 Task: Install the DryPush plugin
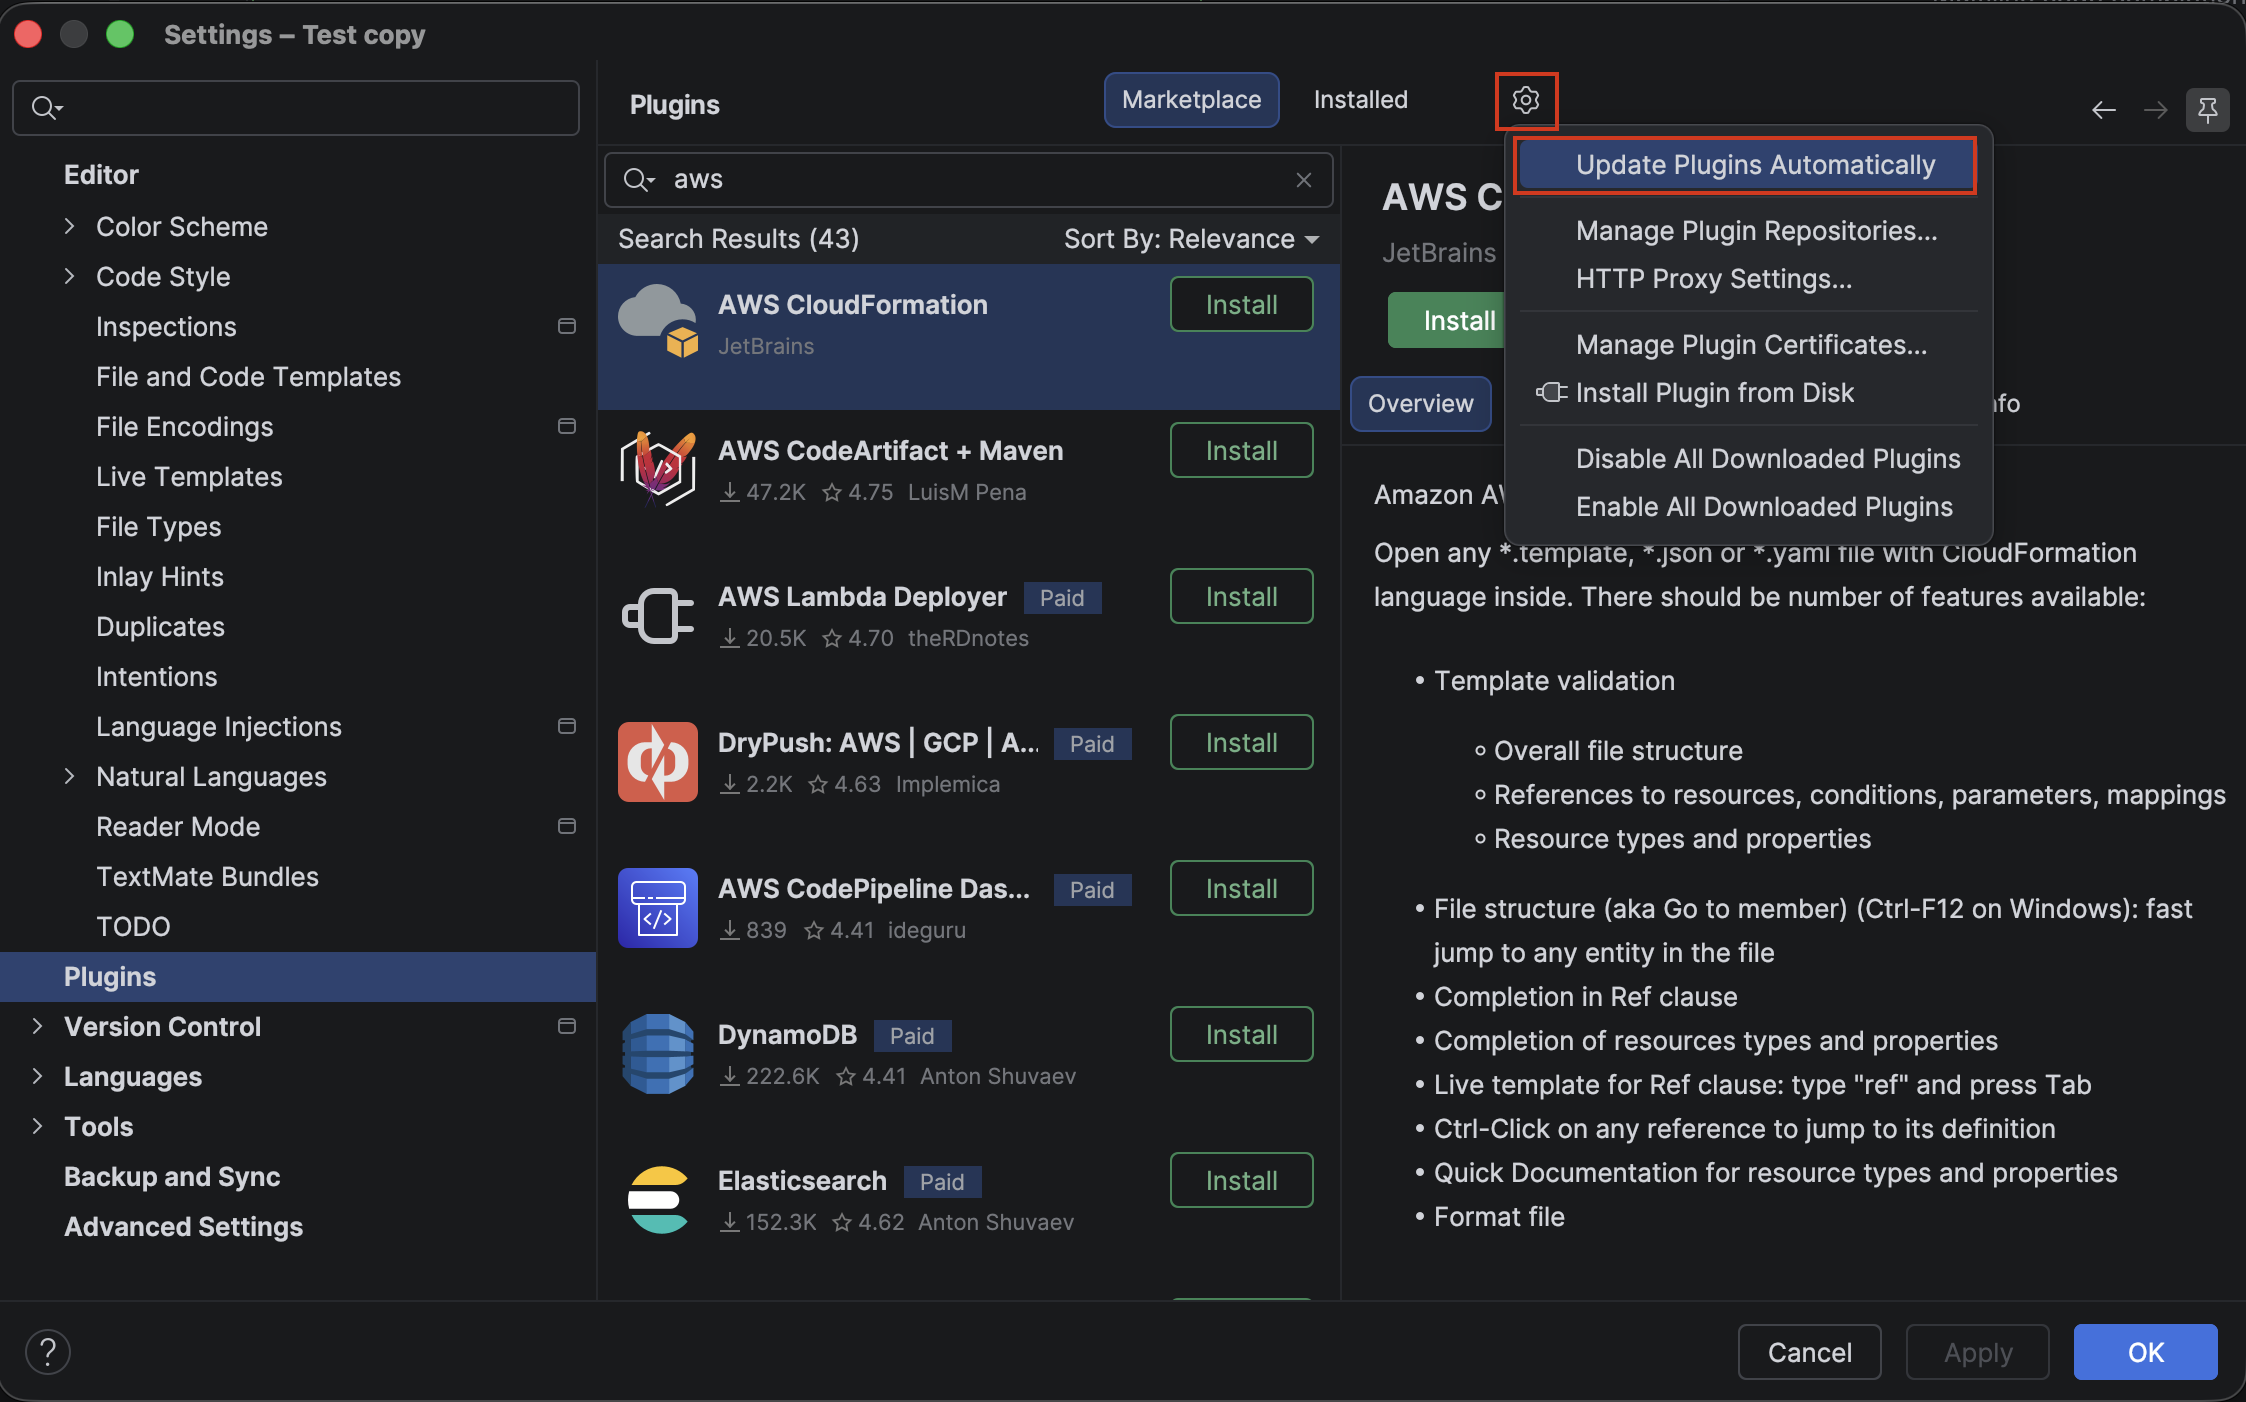1242,743
